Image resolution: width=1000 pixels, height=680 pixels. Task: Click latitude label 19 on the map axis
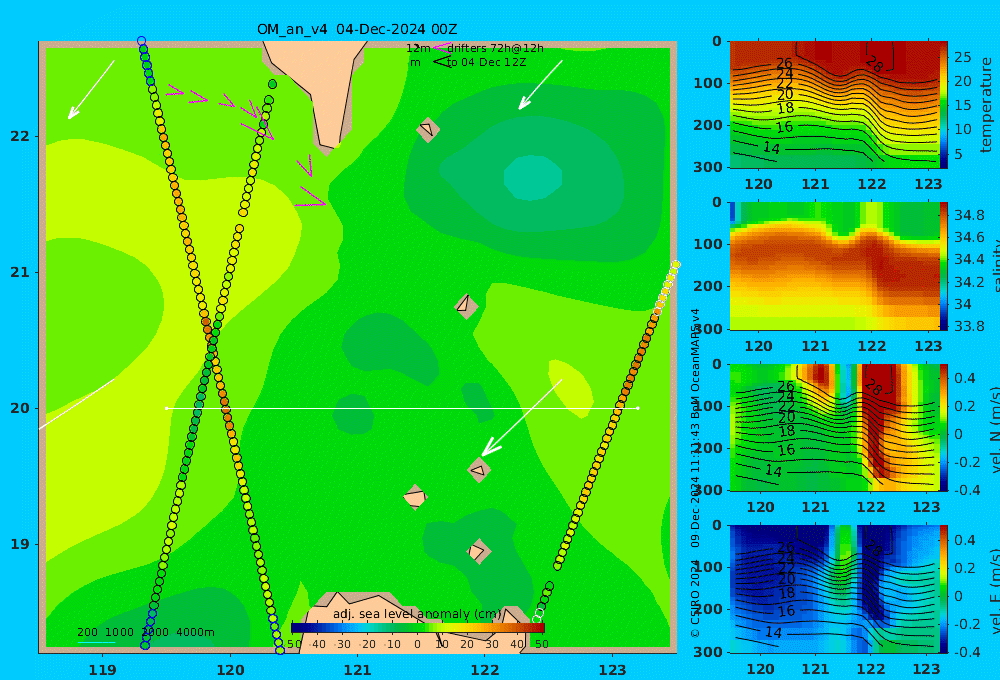(20, 544)
